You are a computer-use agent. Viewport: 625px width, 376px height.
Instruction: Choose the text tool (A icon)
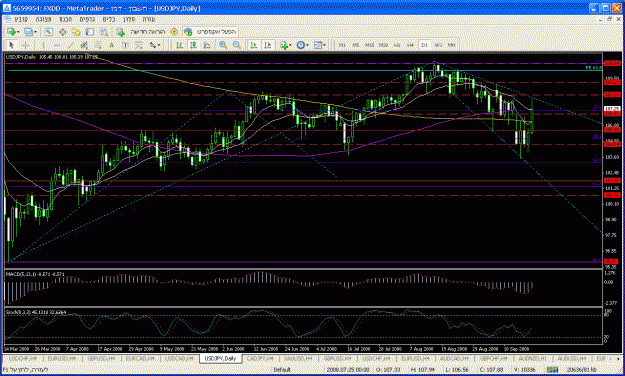[111, 45]
